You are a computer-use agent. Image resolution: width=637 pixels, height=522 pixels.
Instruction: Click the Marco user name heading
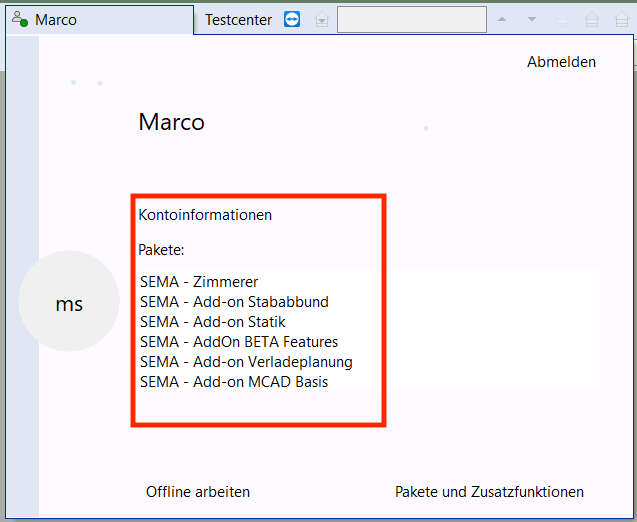[171, 122]
